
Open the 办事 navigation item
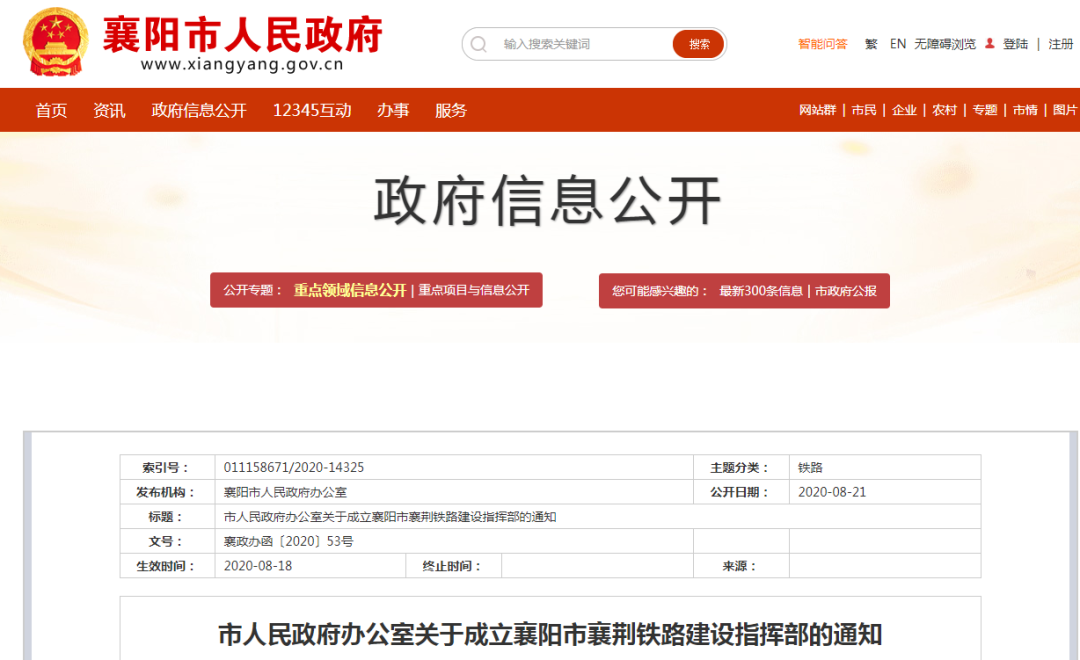[x=393, y=110]
